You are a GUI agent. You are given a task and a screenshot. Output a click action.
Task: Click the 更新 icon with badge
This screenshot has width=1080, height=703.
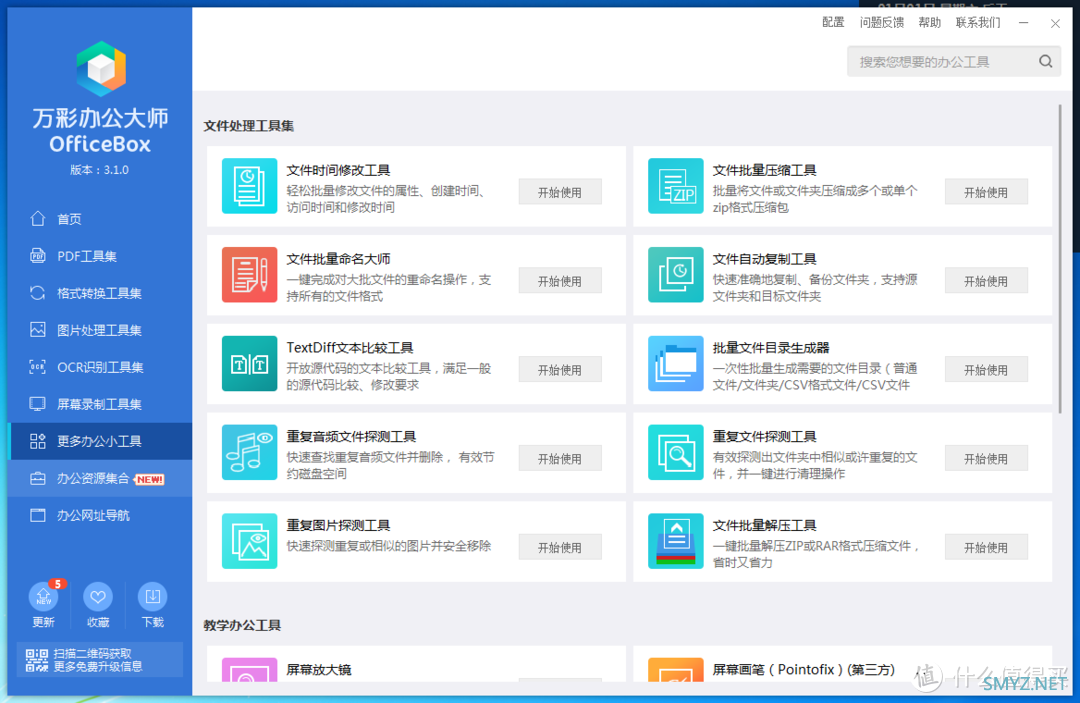click(44, 596)
